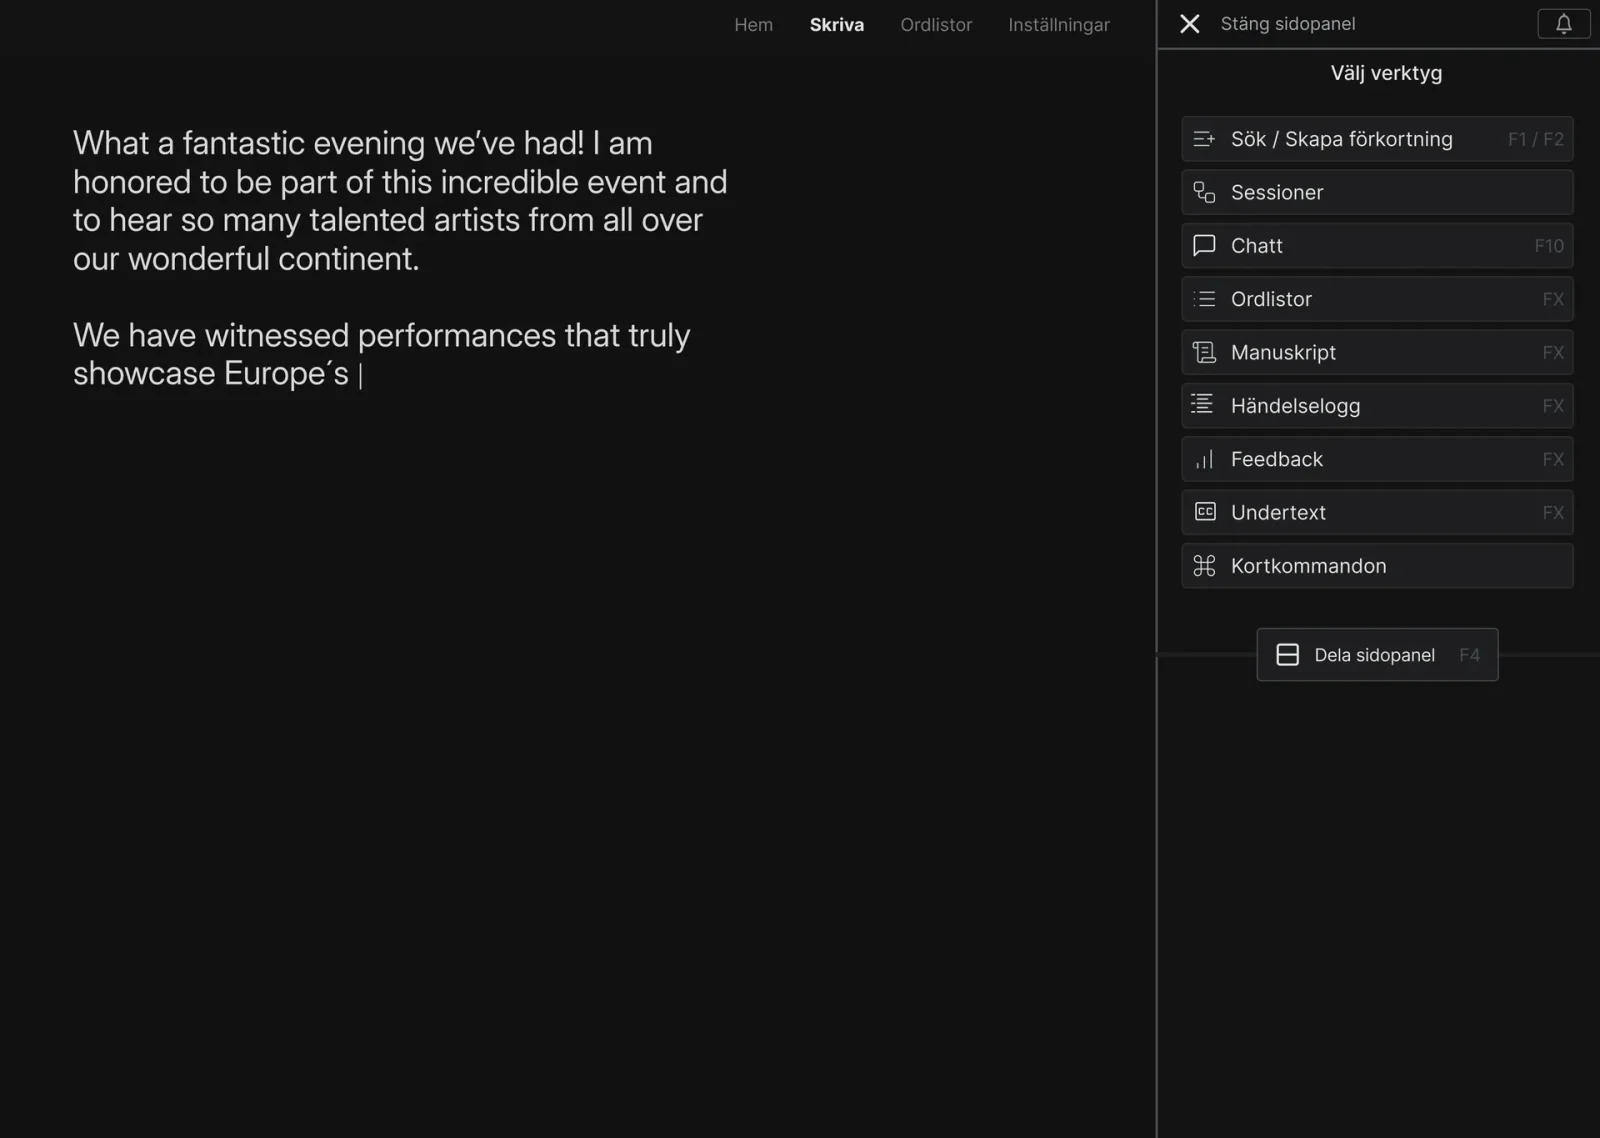This screenshot has width=1600, height=1138.
Task: Click the word "fantastic" in the first paragraph
Action: [x=243, y=143]
